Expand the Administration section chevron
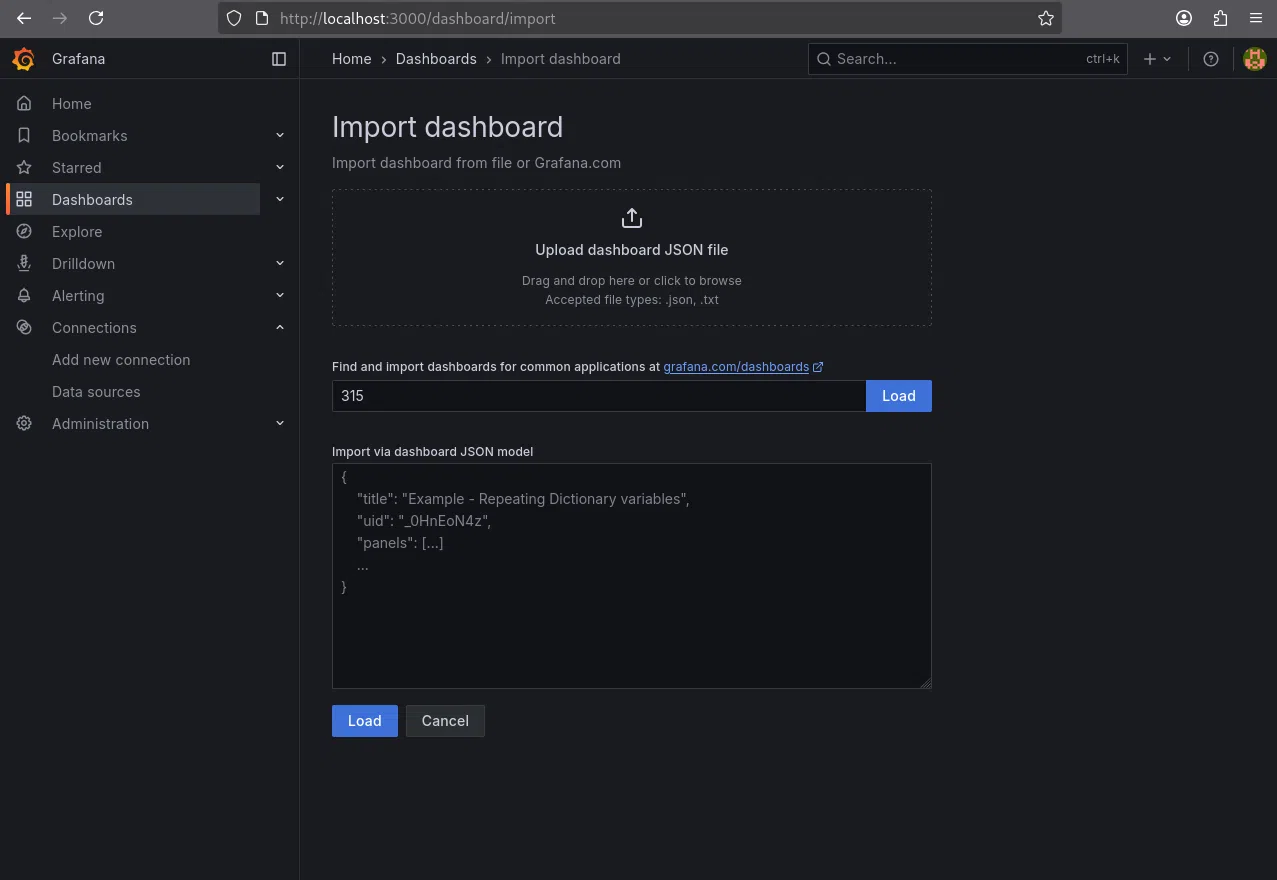Viewport: 1277px width, 880px height. pos(280,424)
